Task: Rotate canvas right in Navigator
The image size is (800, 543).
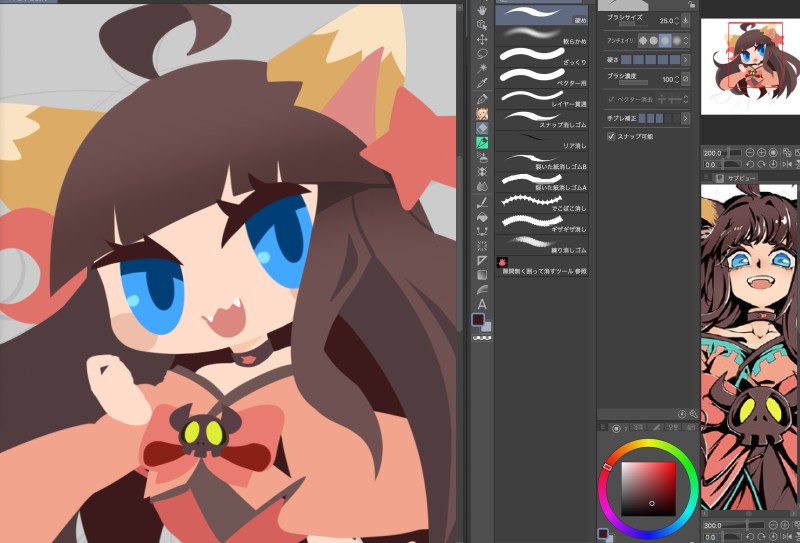Action: (x=762, y=164)
